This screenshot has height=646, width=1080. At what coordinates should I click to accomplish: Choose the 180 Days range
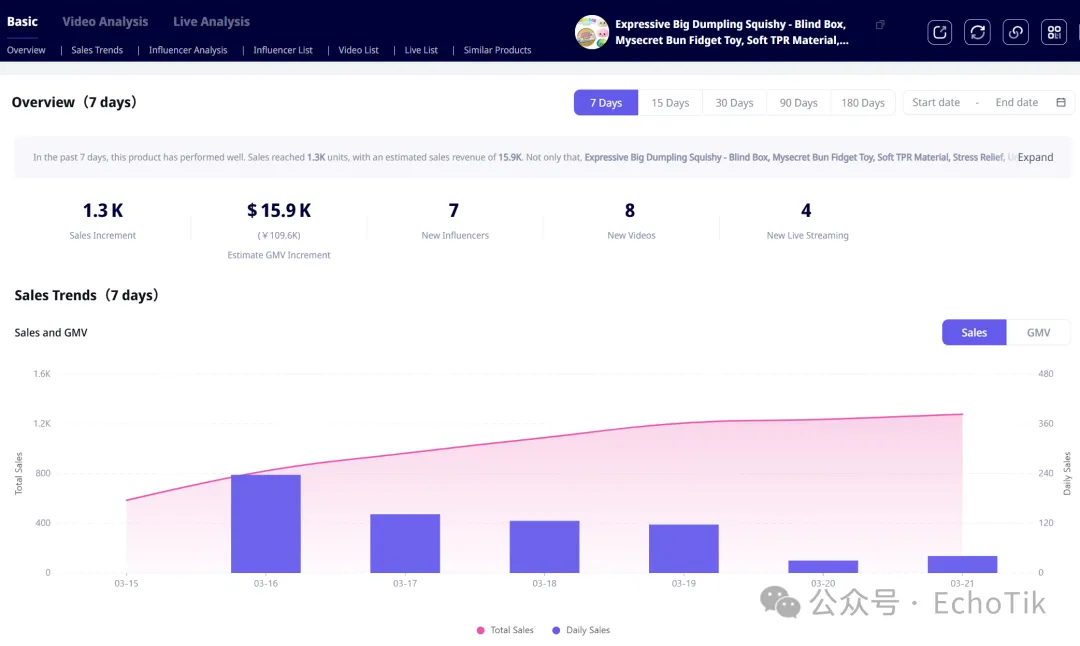tap(862, 103)
